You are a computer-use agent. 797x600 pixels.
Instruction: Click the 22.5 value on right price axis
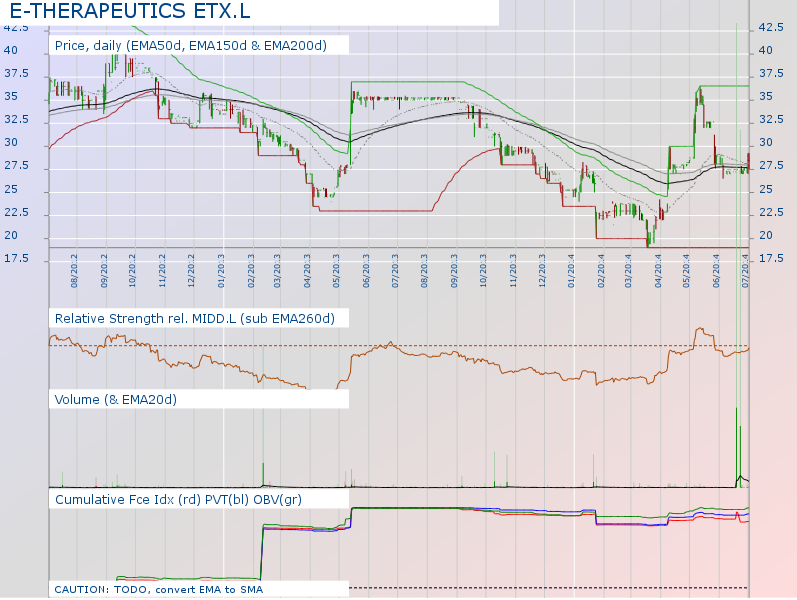(x=771, y=212)
